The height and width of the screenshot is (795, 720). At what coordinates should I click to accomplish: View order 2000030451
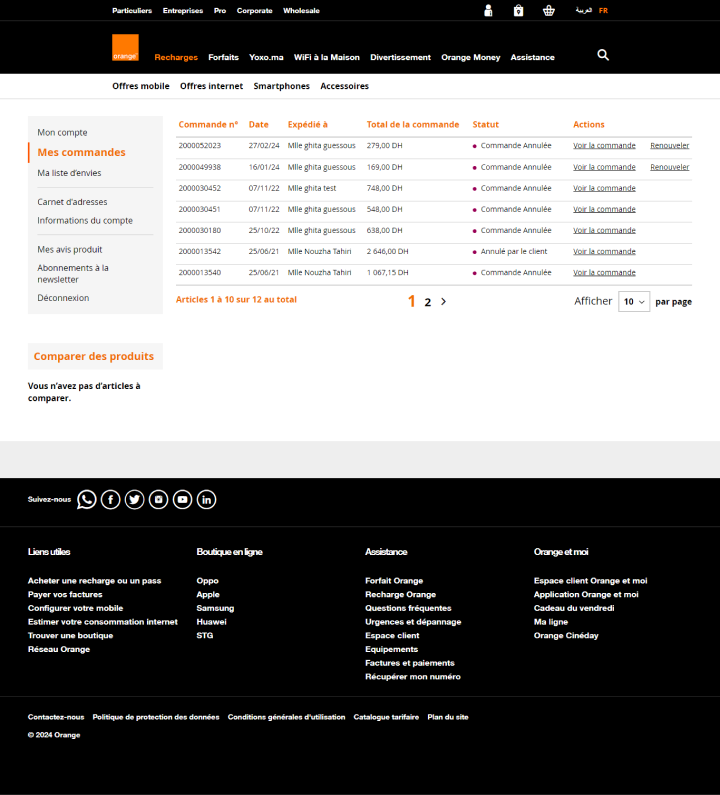point(604,209)
